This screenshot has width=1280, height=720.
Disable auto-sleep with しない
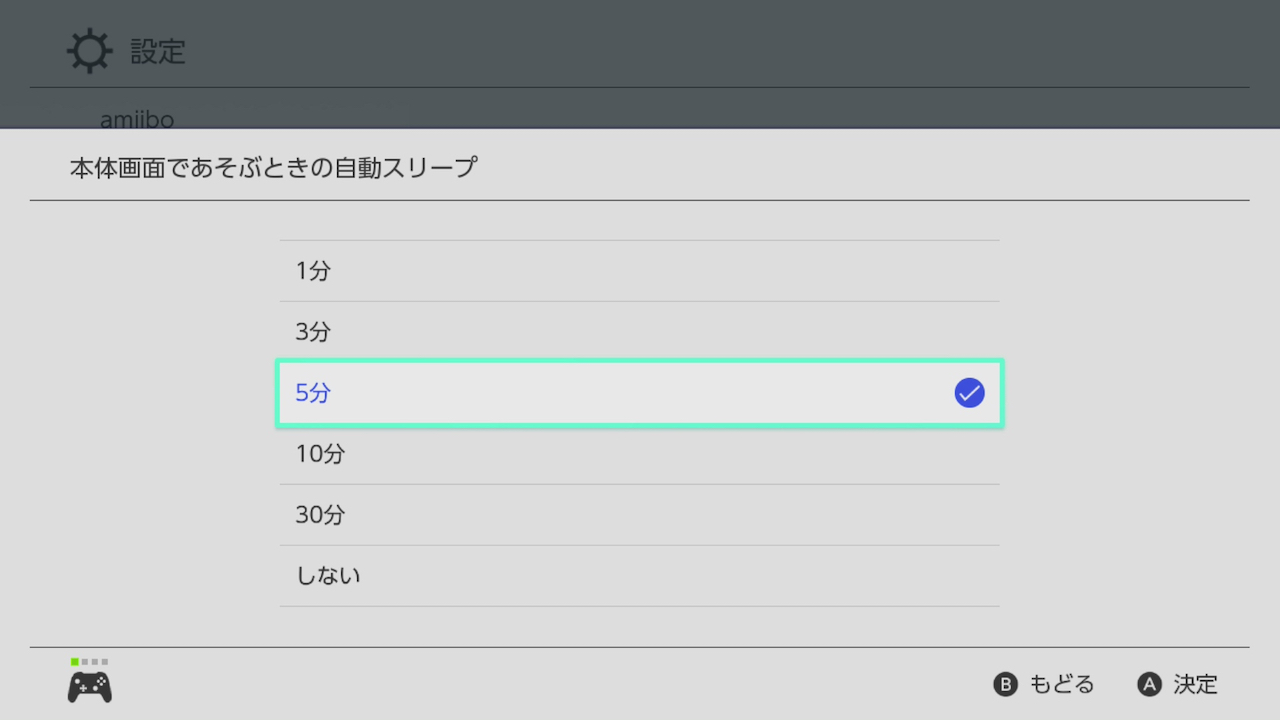[640, 576]
